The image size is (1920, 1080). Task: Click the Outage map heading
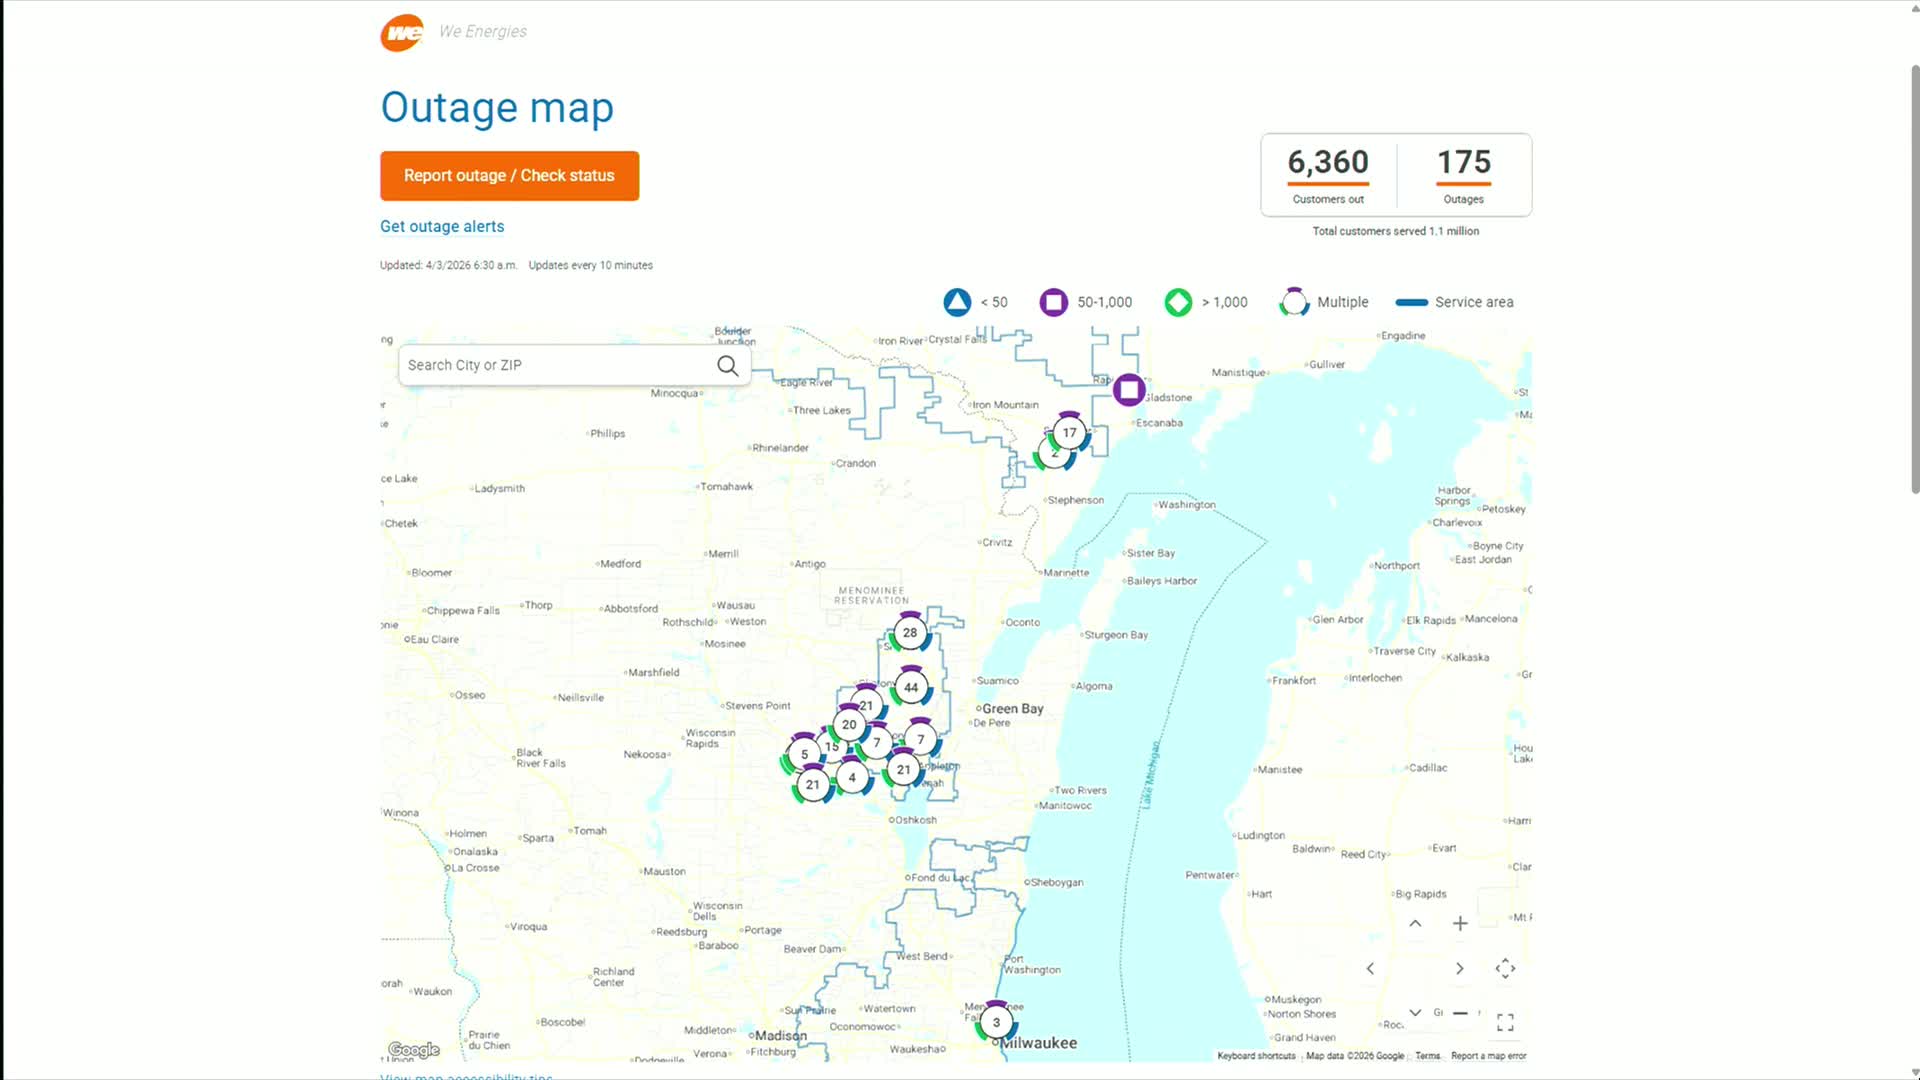pos(497,108)
